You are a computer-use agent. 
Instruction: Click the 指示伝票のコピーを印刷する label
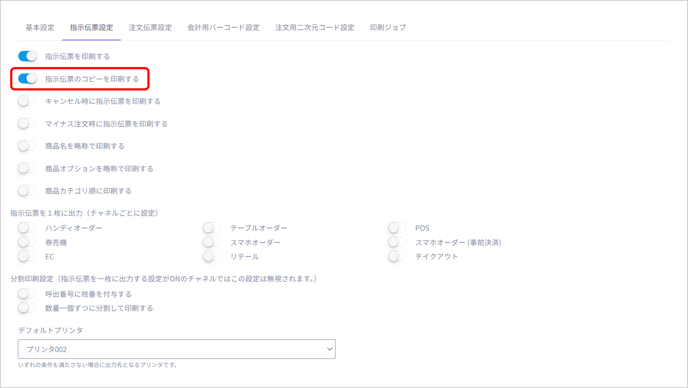(92, 79)
